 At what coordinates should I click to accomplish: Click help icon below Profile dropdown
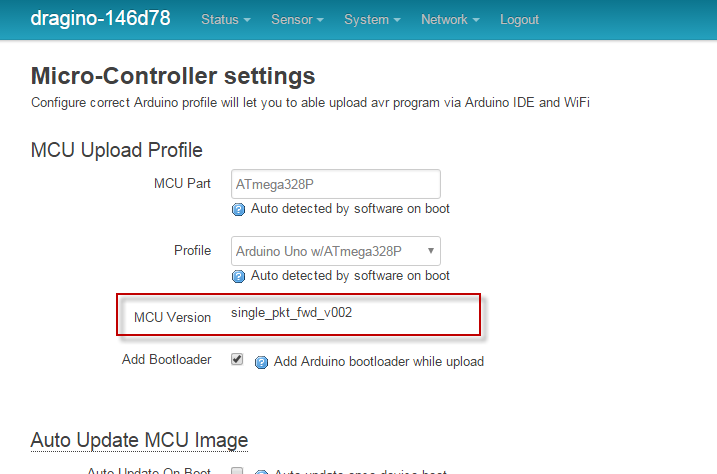(x=238, y=276)
